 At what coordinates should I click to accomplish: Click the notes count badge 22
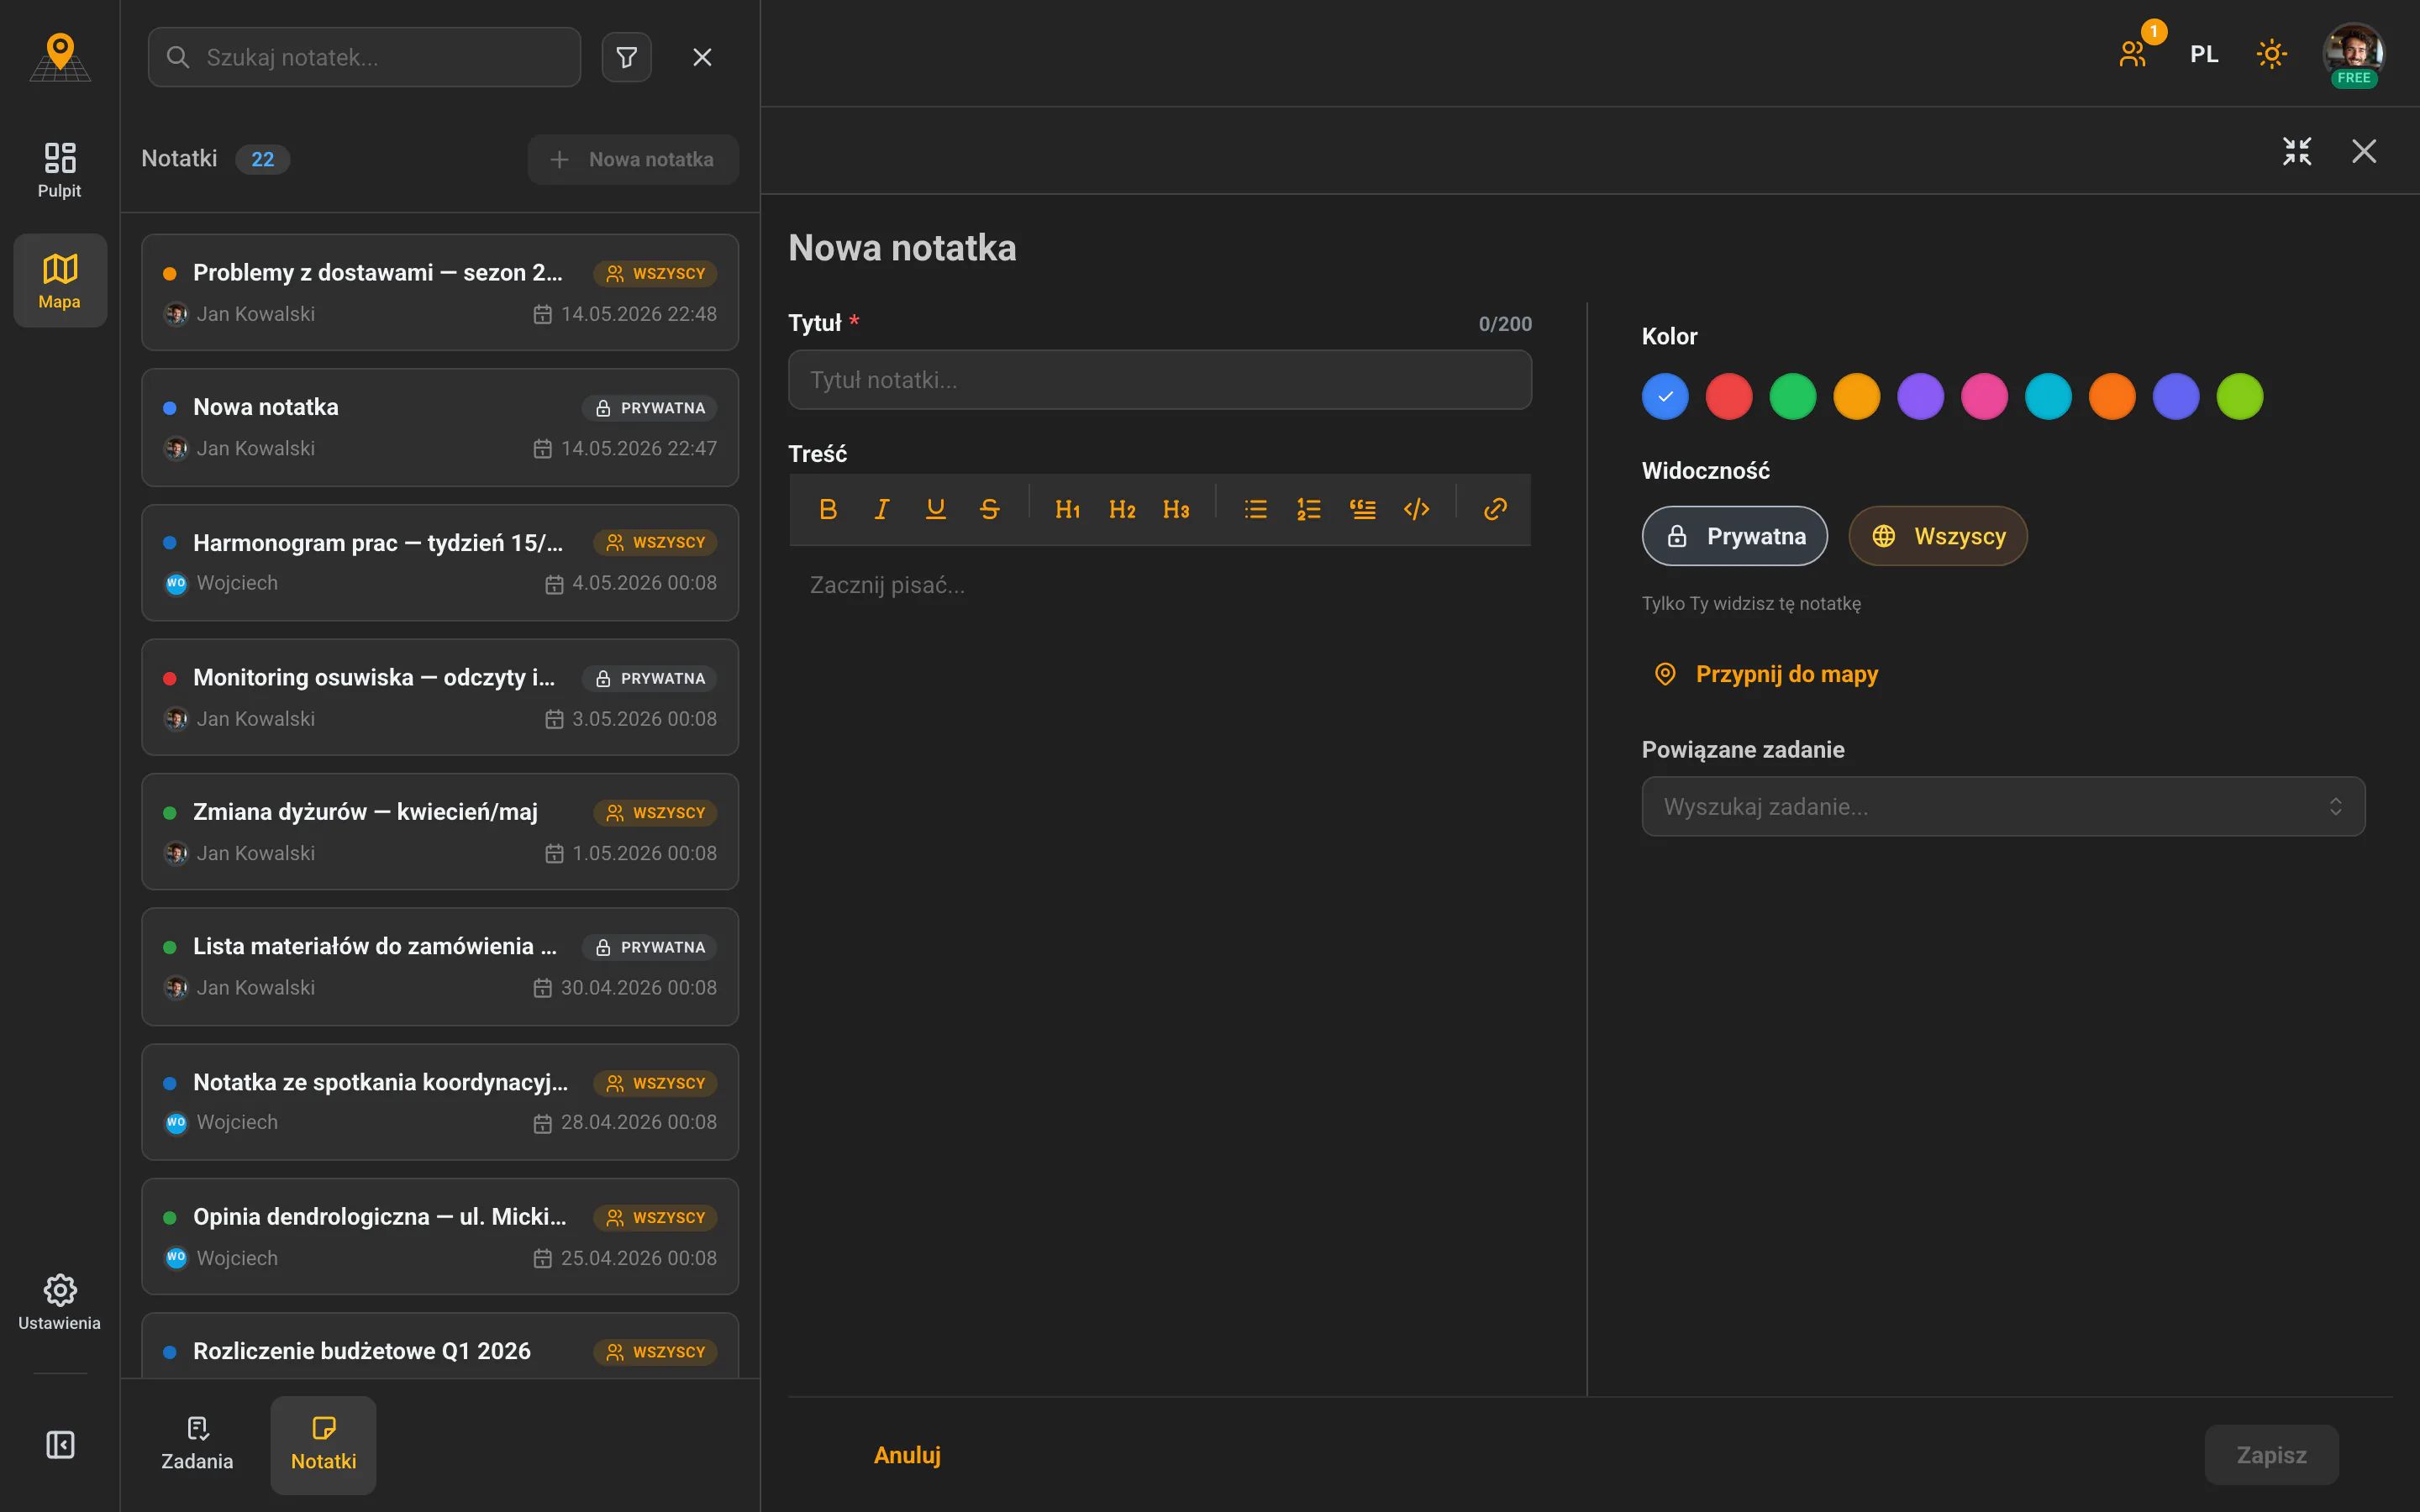(x=262, y=159)
